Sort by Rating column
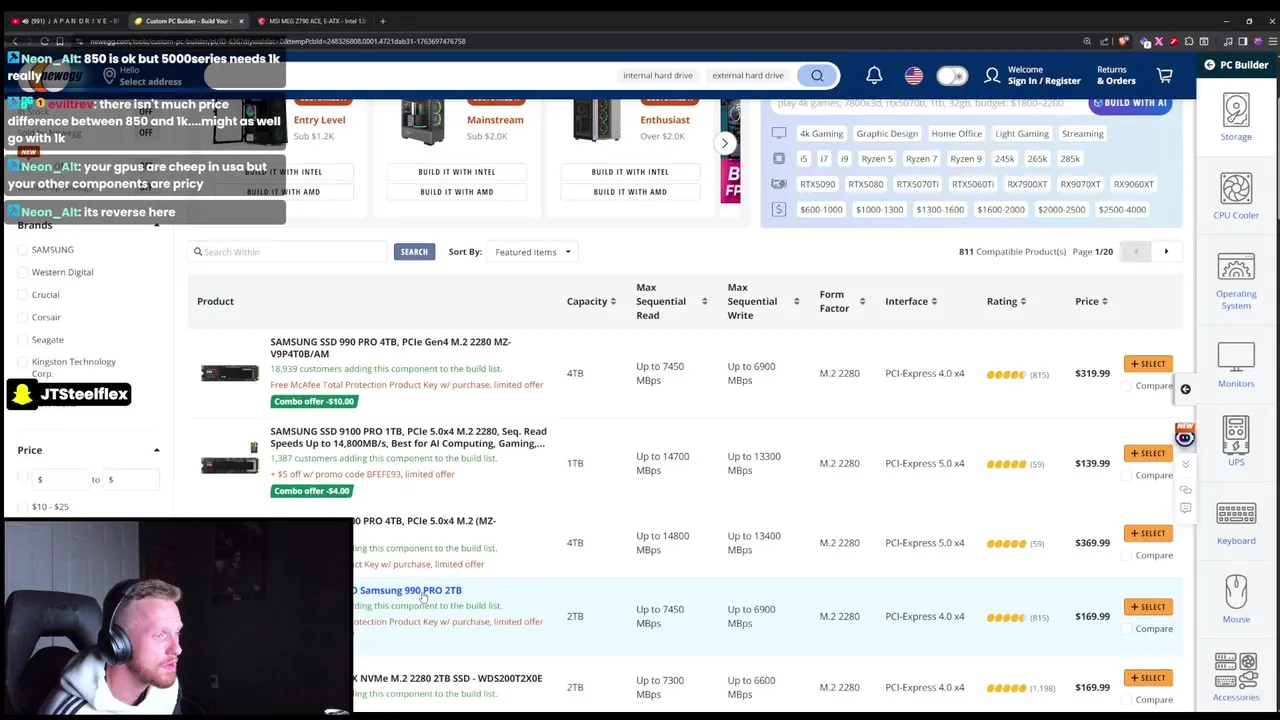The width and height of the screenshot is (1280, 720). [1022, 302]
